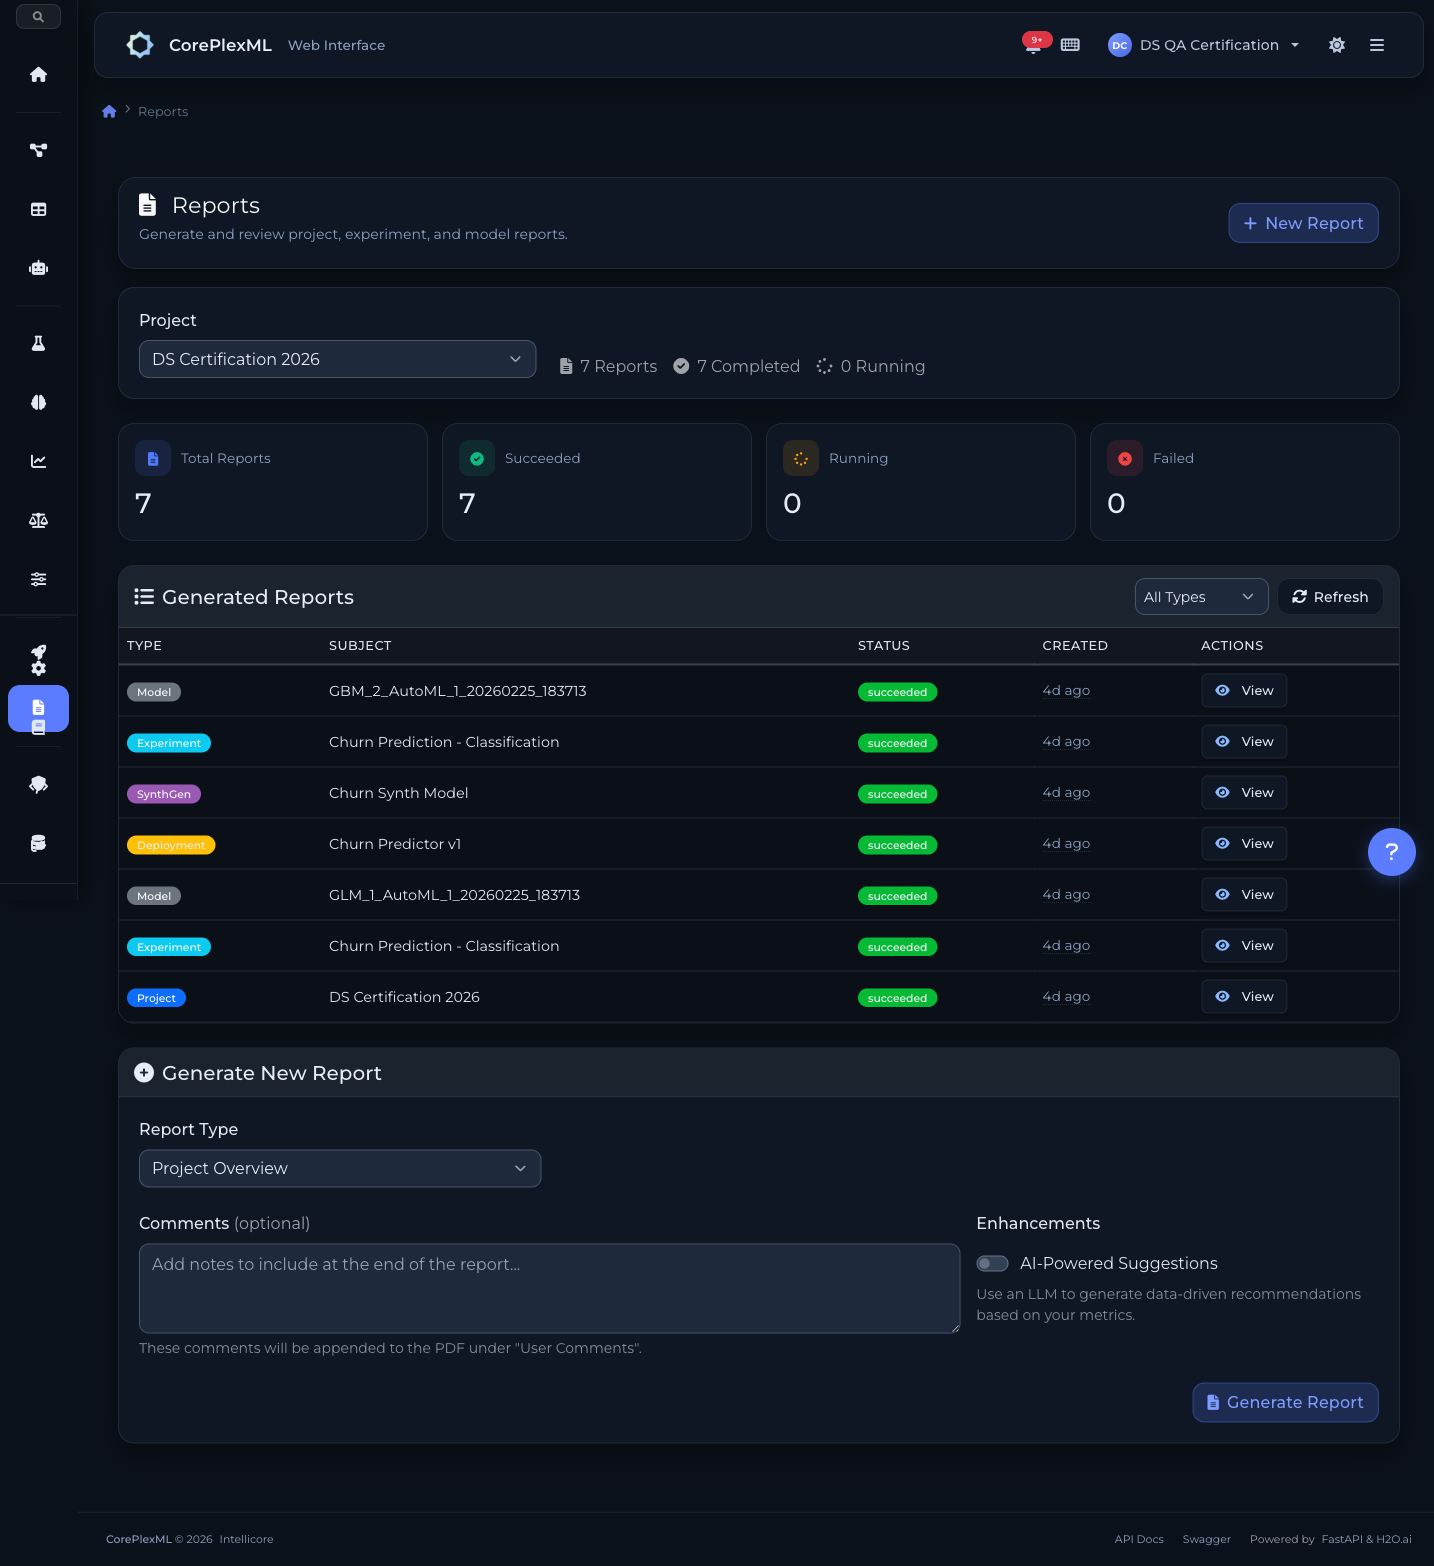The image size is (1434, 1566).
Task: Click the New Report button
Action: click(1303, 223)
